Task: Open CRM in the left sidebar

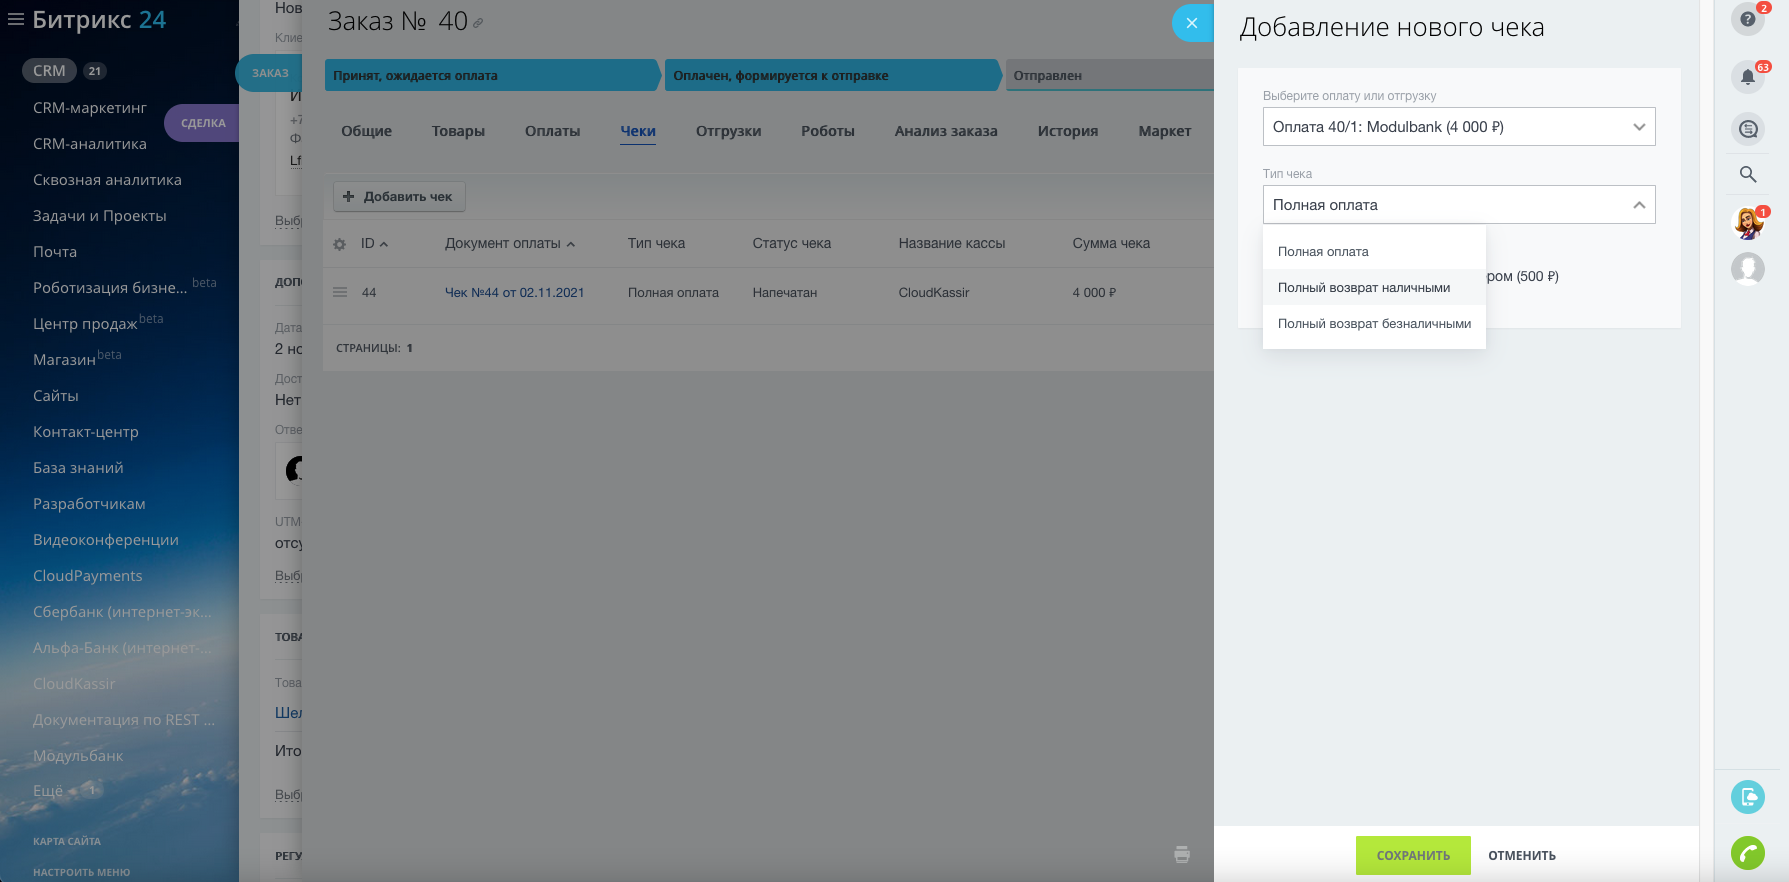Action: (49, 71)
